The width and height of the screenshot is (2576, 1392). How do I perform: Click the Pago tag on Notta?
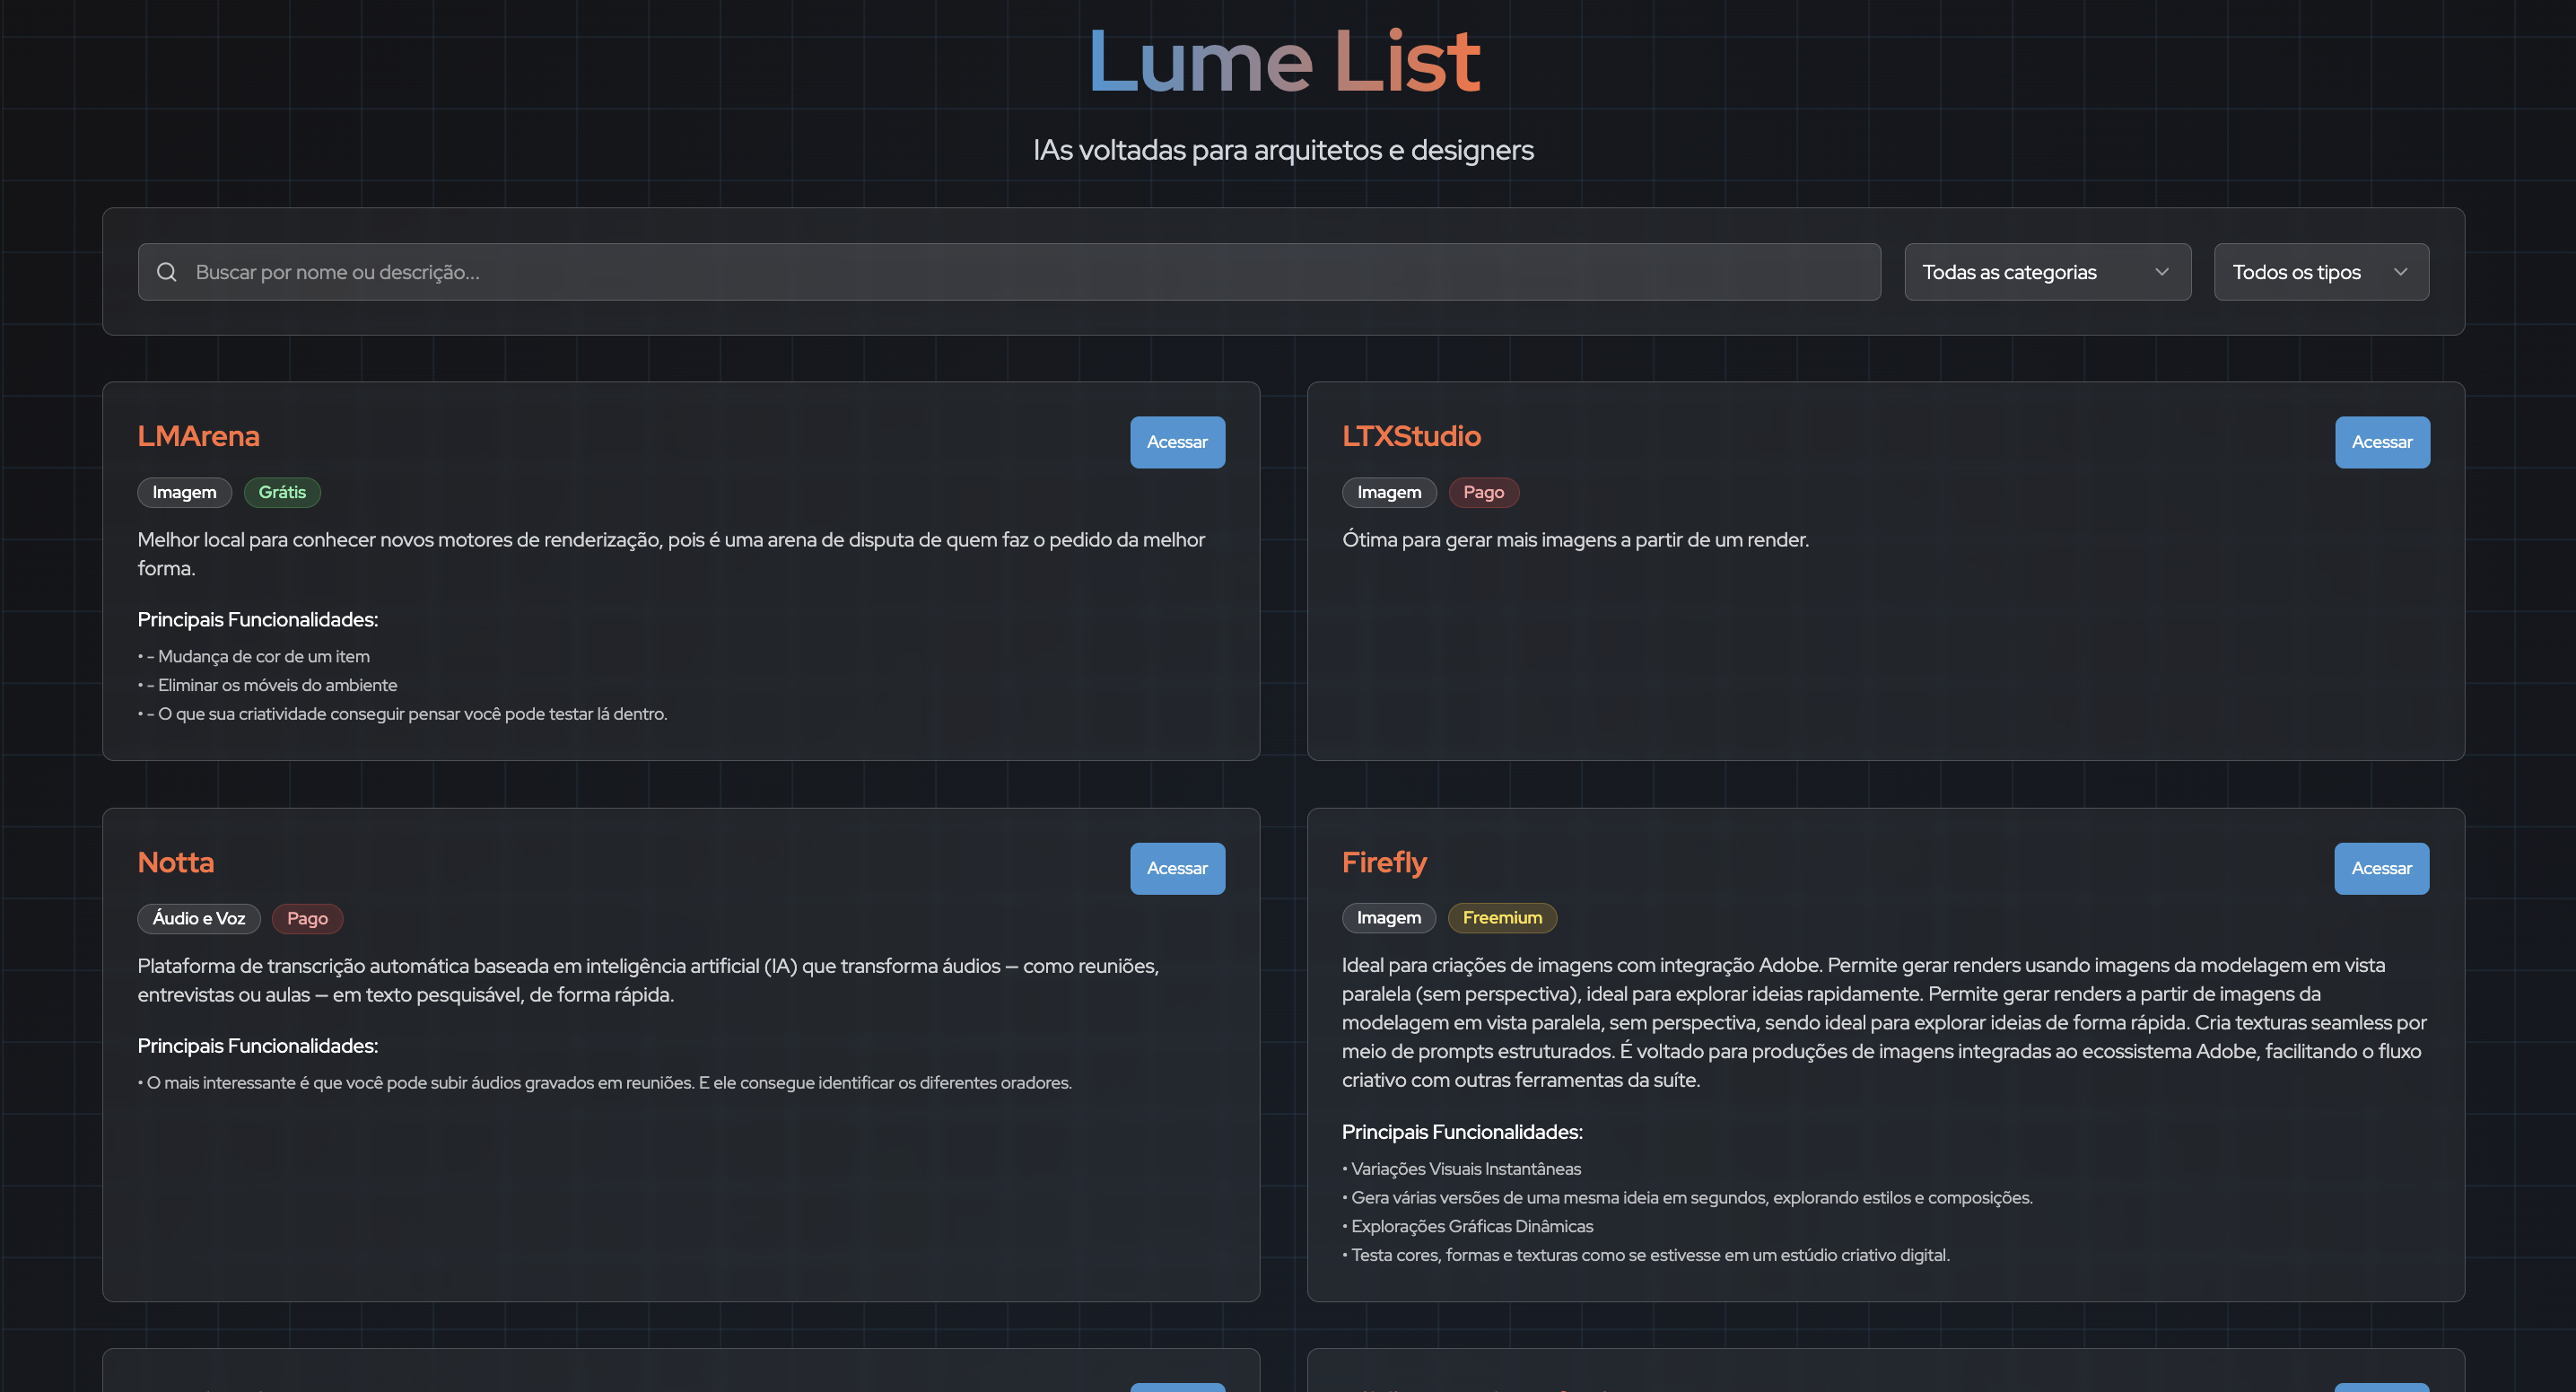[307, 918]
